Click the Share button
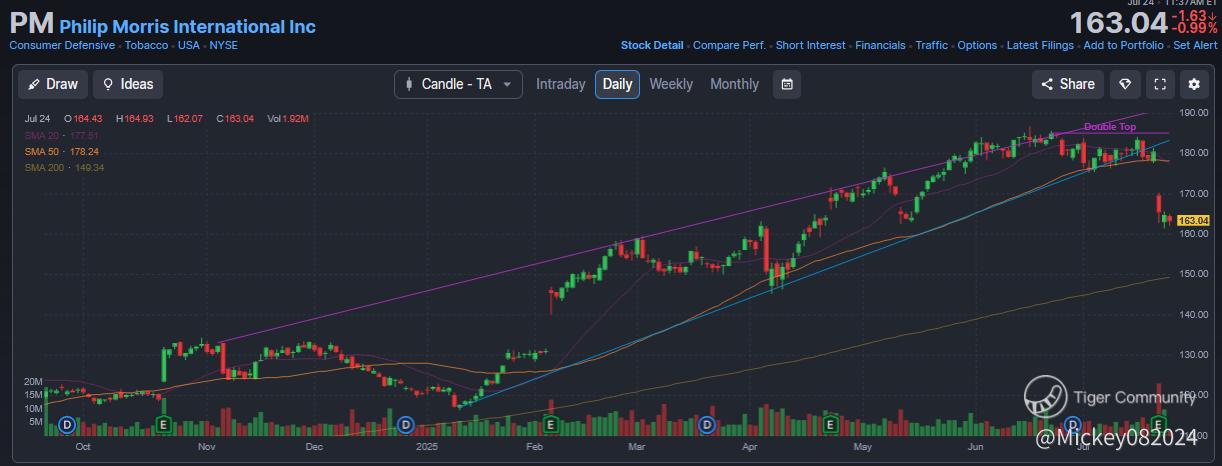1222x466 pixels. (1068, 84)
